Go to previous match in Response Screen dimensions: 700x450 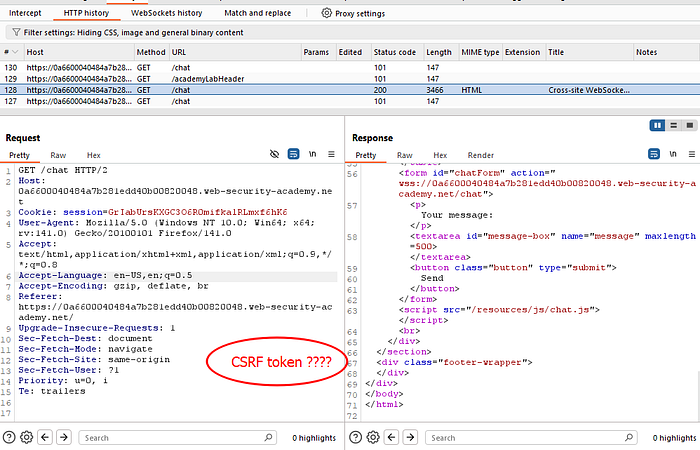[392, 437]
